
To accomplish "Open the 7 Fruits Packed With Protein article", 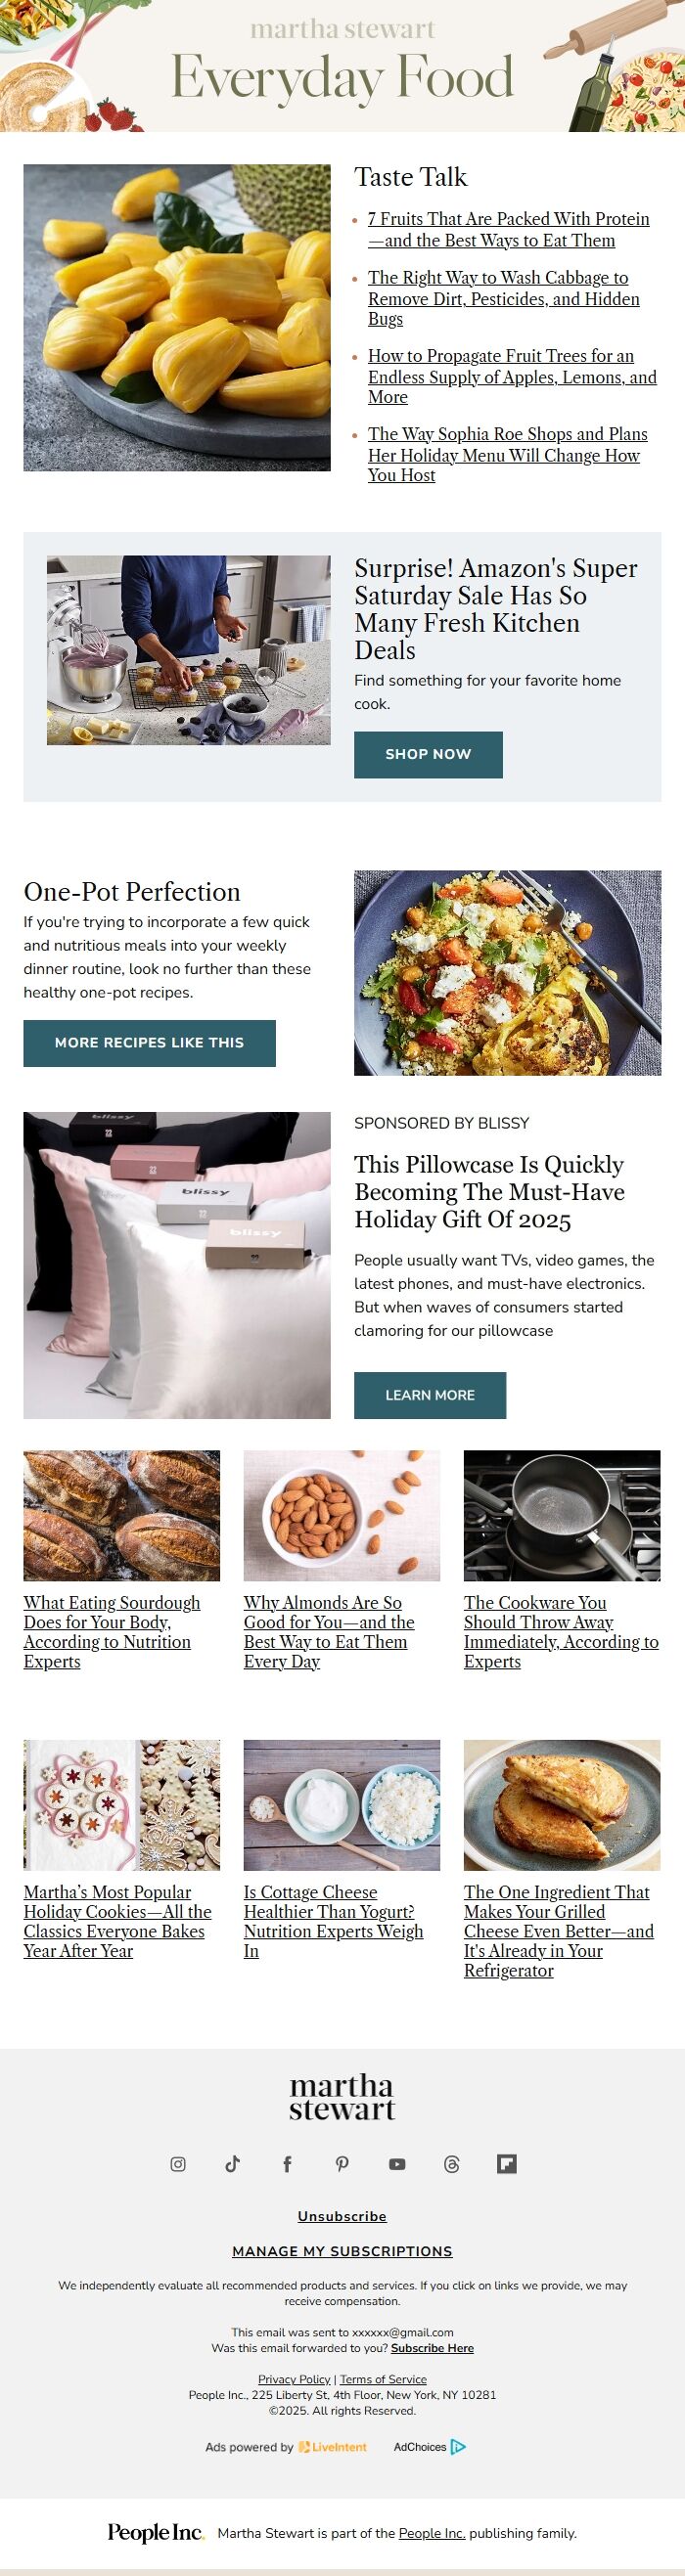I will (x=508, y=229).
